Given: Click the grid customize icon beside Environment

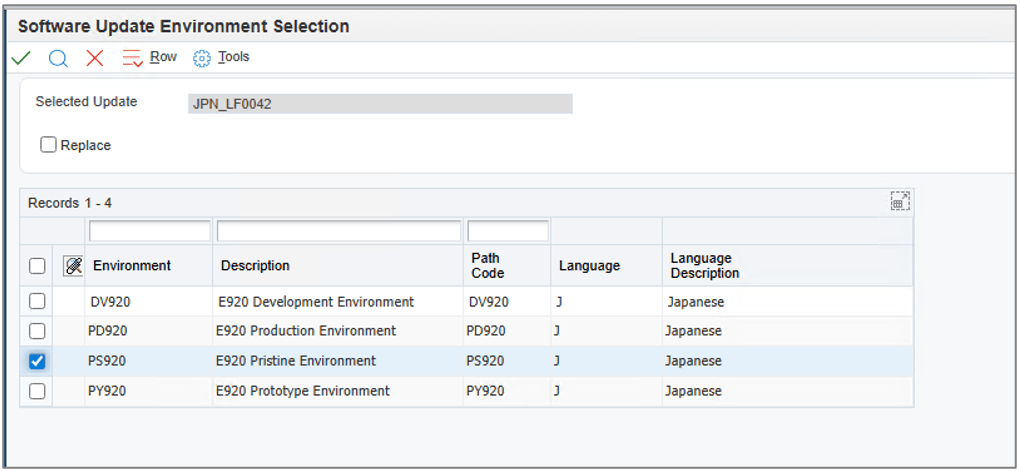Looking at the screenshot, I should coord(73,266).
